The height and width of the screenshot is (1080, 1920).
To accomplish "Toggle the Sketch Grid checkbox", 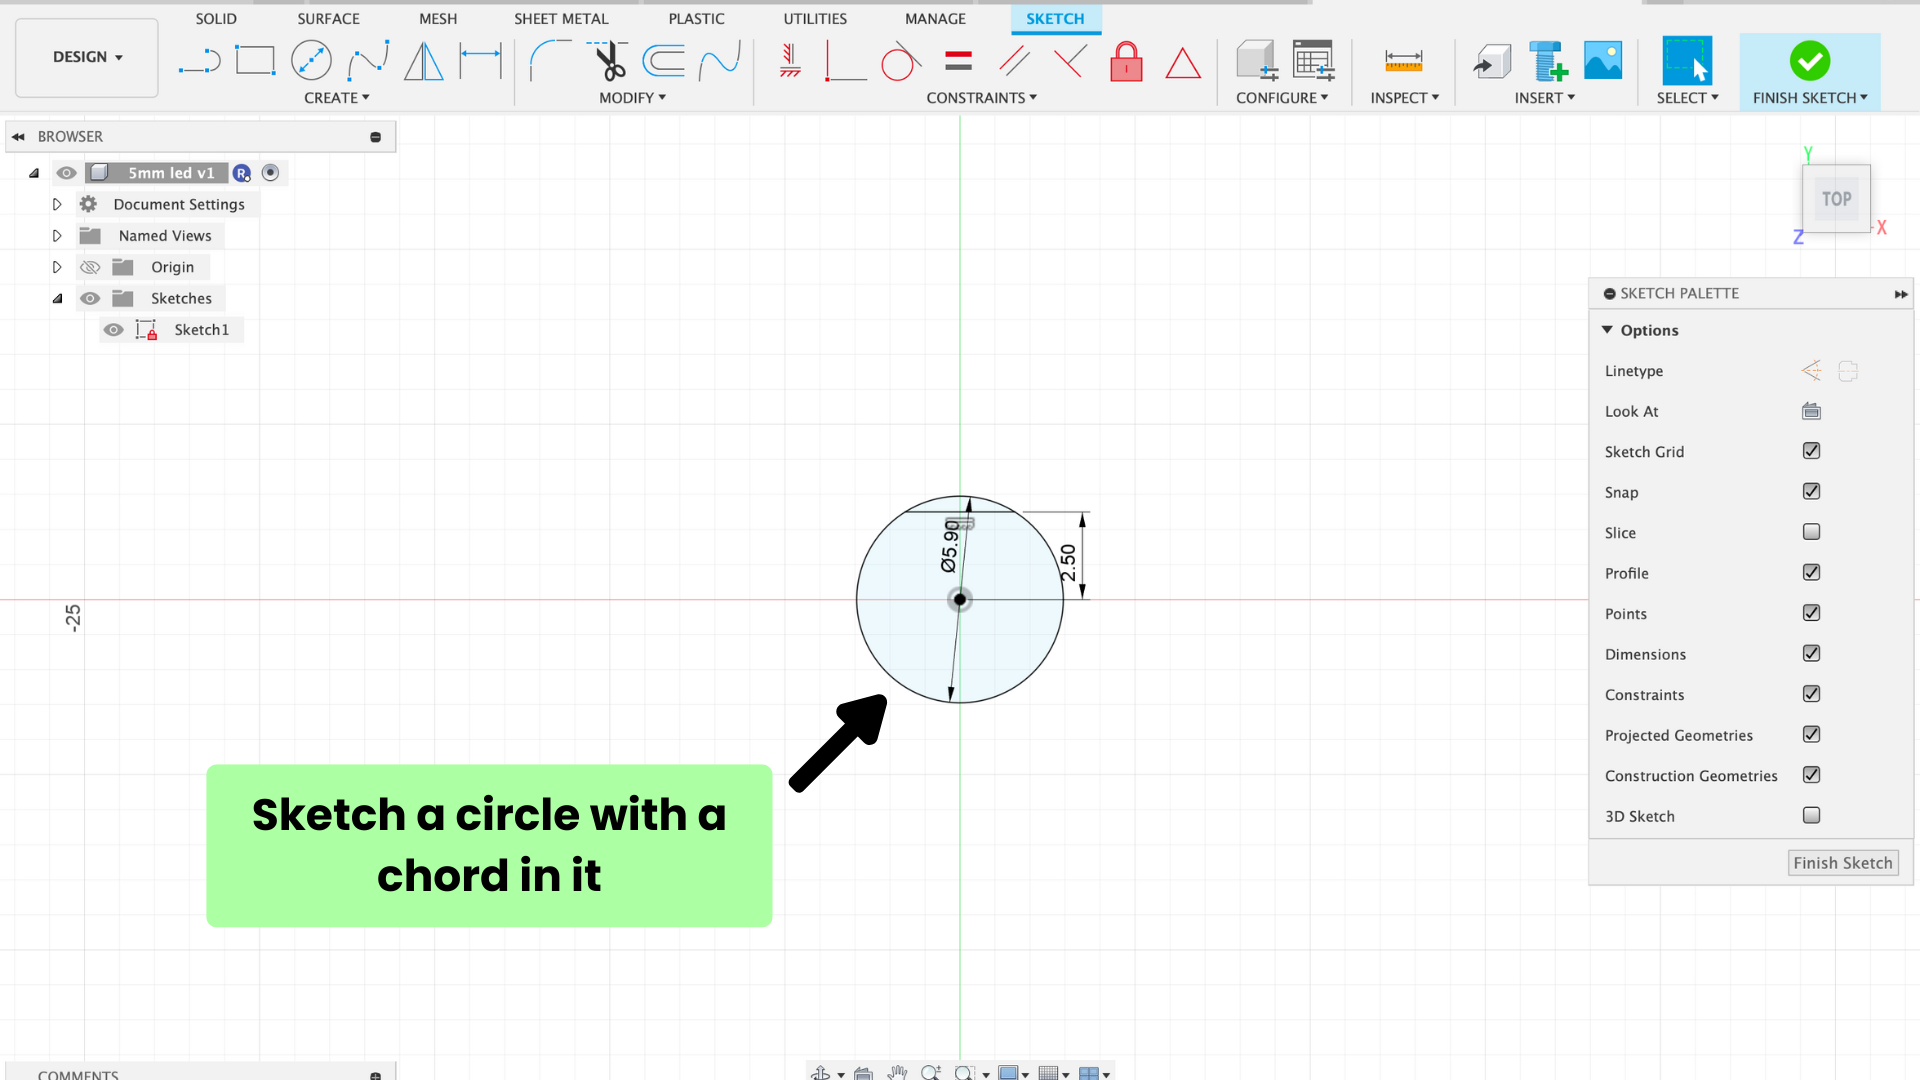I will (x=1811, y=451).
